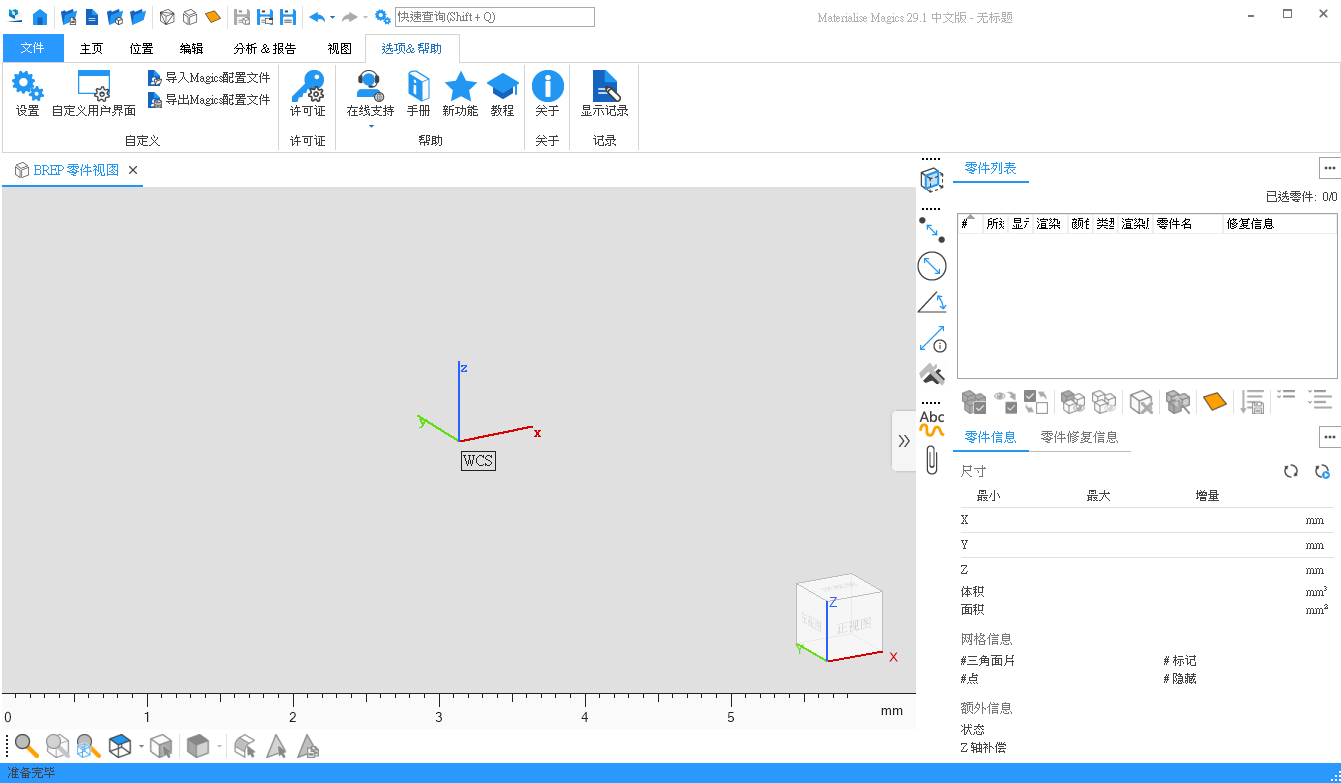This screenshot has height=783, width=1341.
Task: Click the orange platform icon in quick access bar
Action: pyautogui.click(x=213, y=17)
